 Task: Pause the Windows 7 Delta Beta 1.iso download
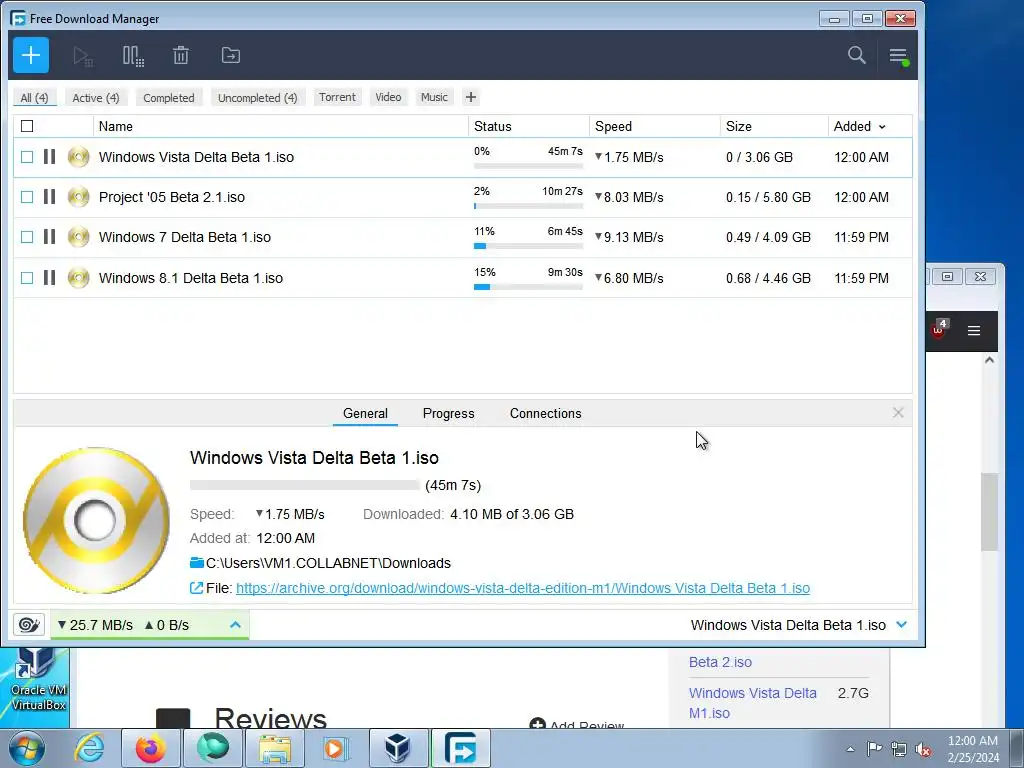click(x=50, y=237)
